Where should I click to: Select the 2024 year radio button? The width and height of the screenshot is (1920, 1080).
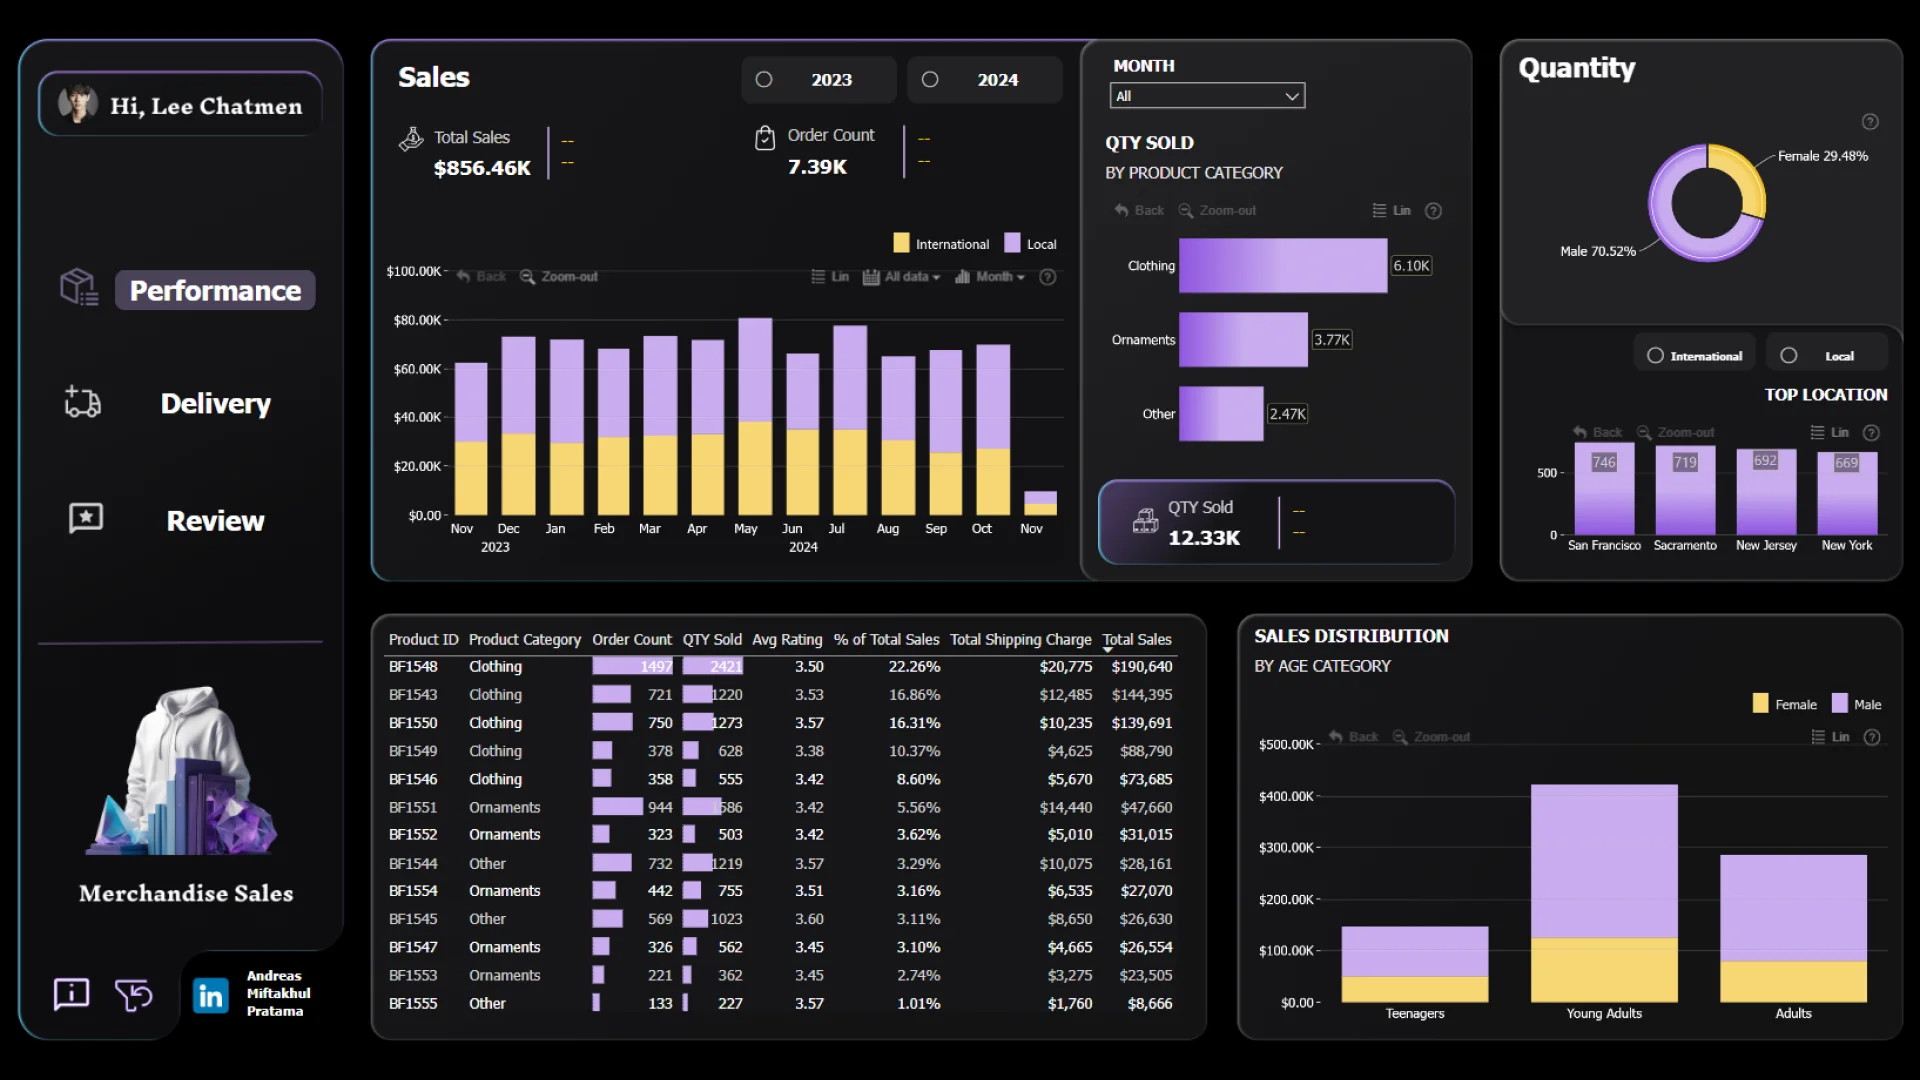pyautogui.click(x=930, y=80)
